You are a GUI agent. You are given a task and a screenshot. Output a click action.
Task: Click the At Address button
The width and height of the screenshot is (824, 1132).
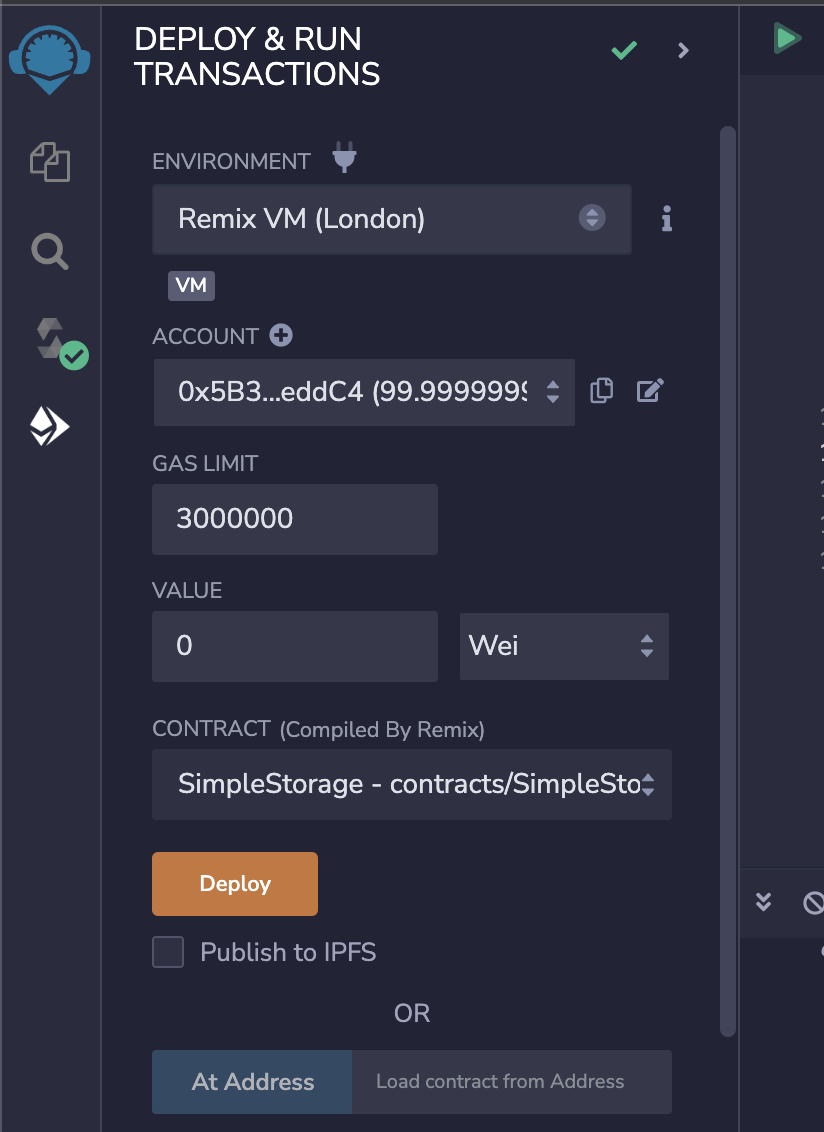(252, 1081)
